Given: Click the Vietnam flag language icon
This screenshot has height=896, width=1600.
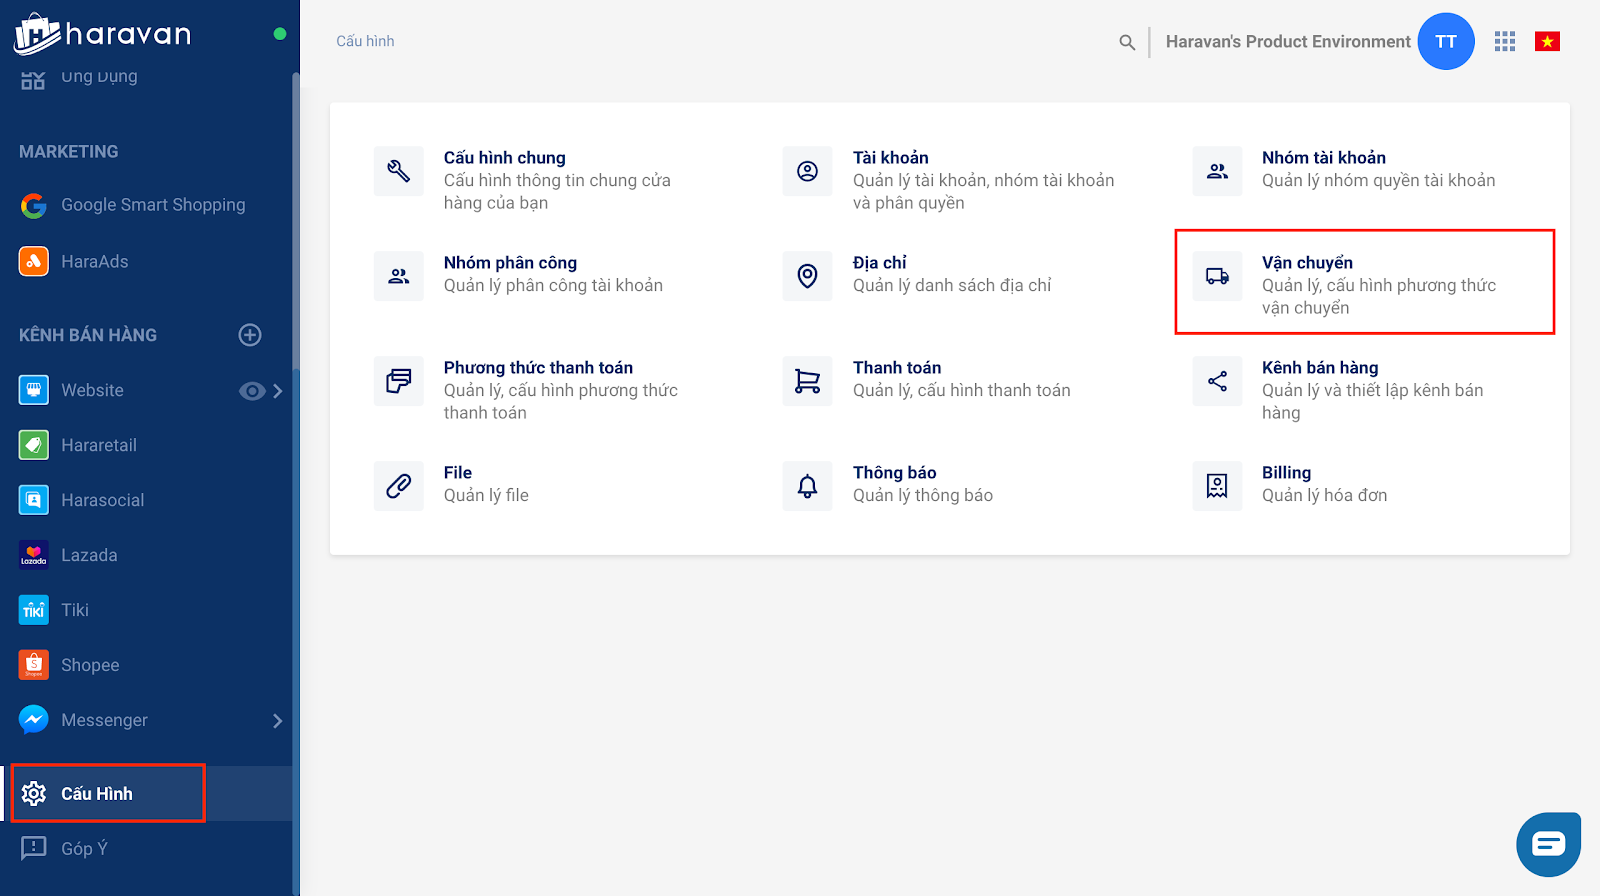Looking at the screenshot, I should 1547,41.
